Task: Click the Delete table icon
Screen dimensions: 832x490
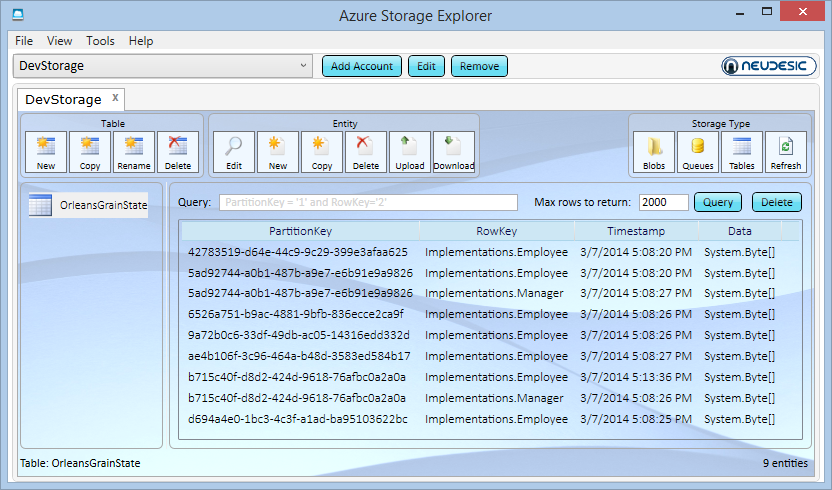Action: pos(178,152)
